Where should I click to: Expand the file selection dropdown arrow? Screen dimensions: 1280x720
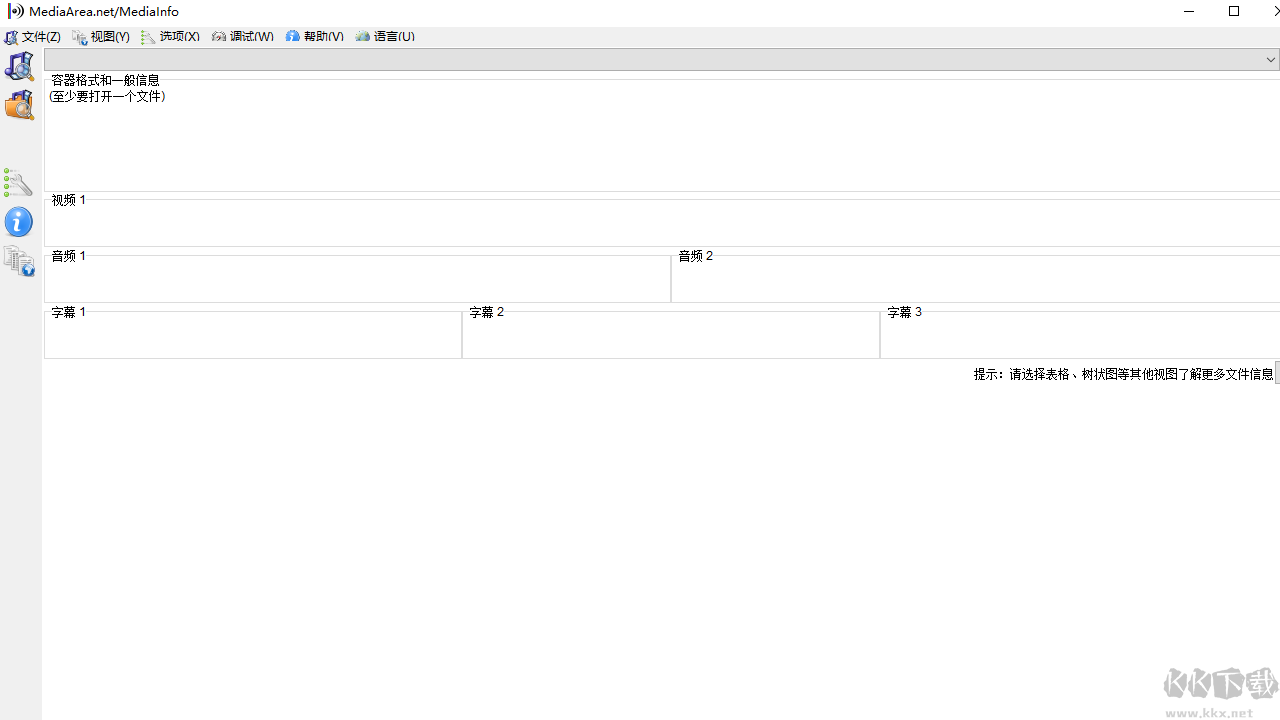pyautogui.click(x=1270, y=59)
